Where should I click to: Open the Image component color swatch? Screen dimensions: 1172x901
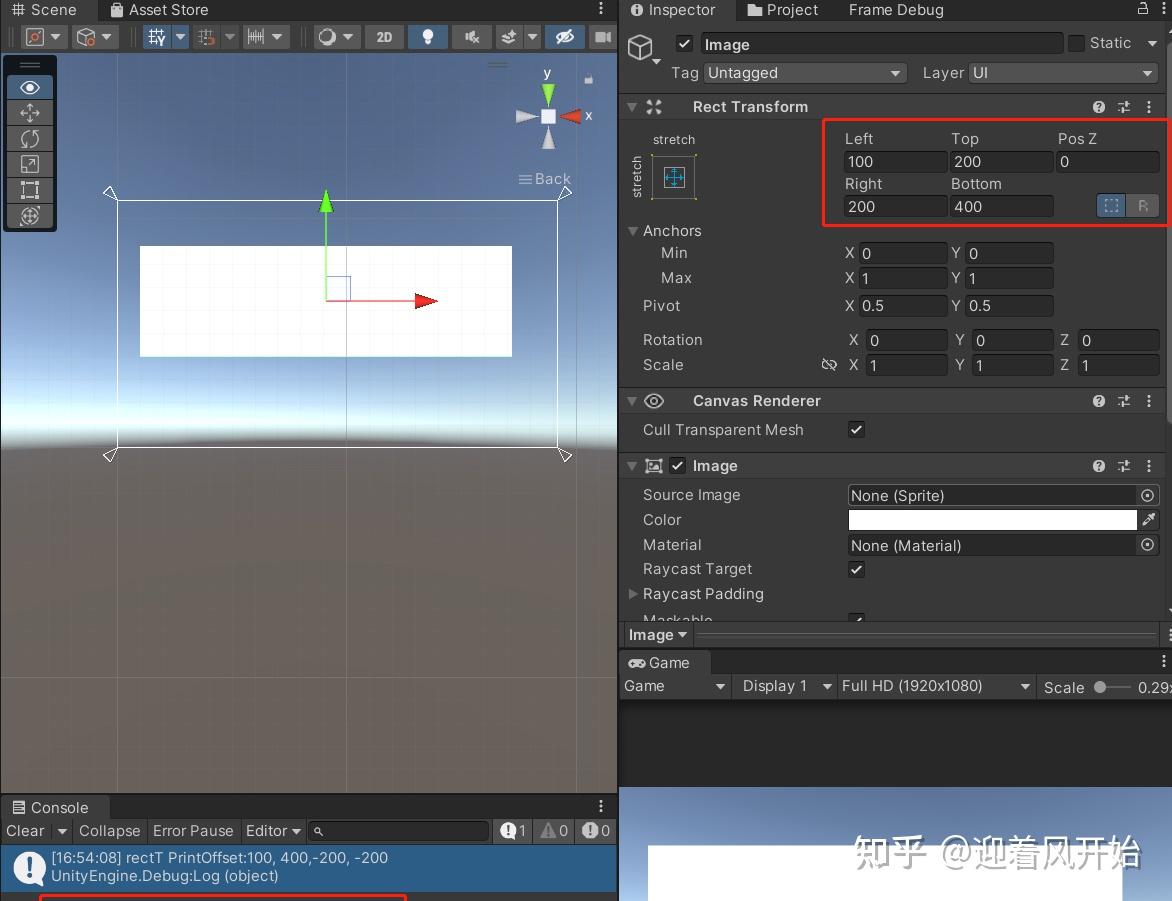click(x=992, y=520)
